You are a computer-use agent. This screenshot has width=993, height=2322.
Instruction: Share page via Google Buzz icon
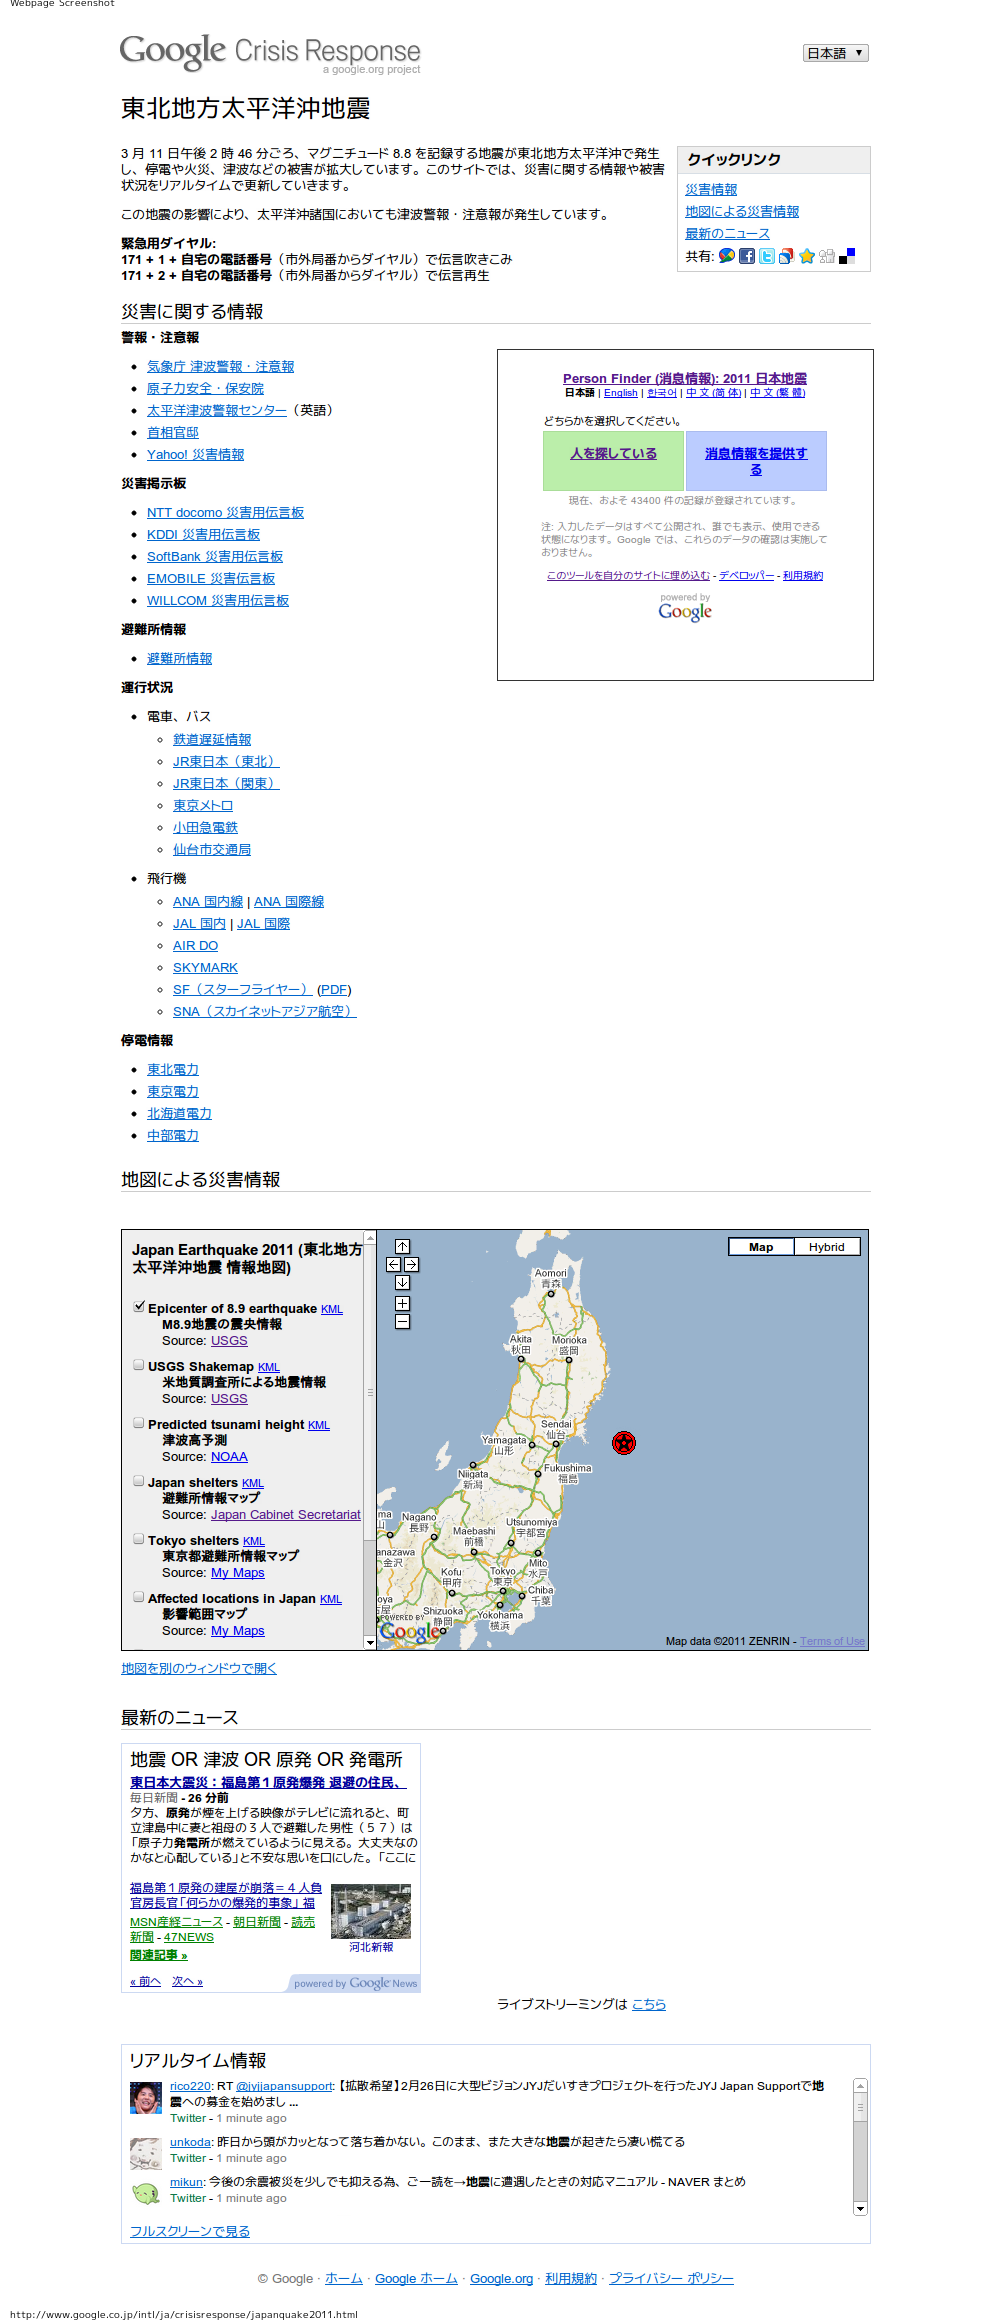[727, 256]
